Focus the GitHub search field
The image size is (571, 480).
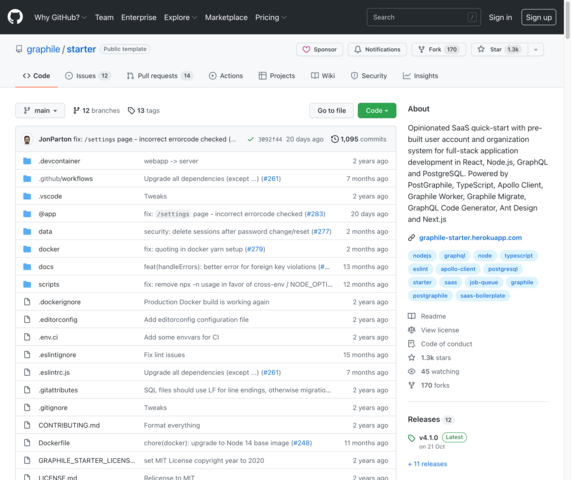click(x=424, y=17)
